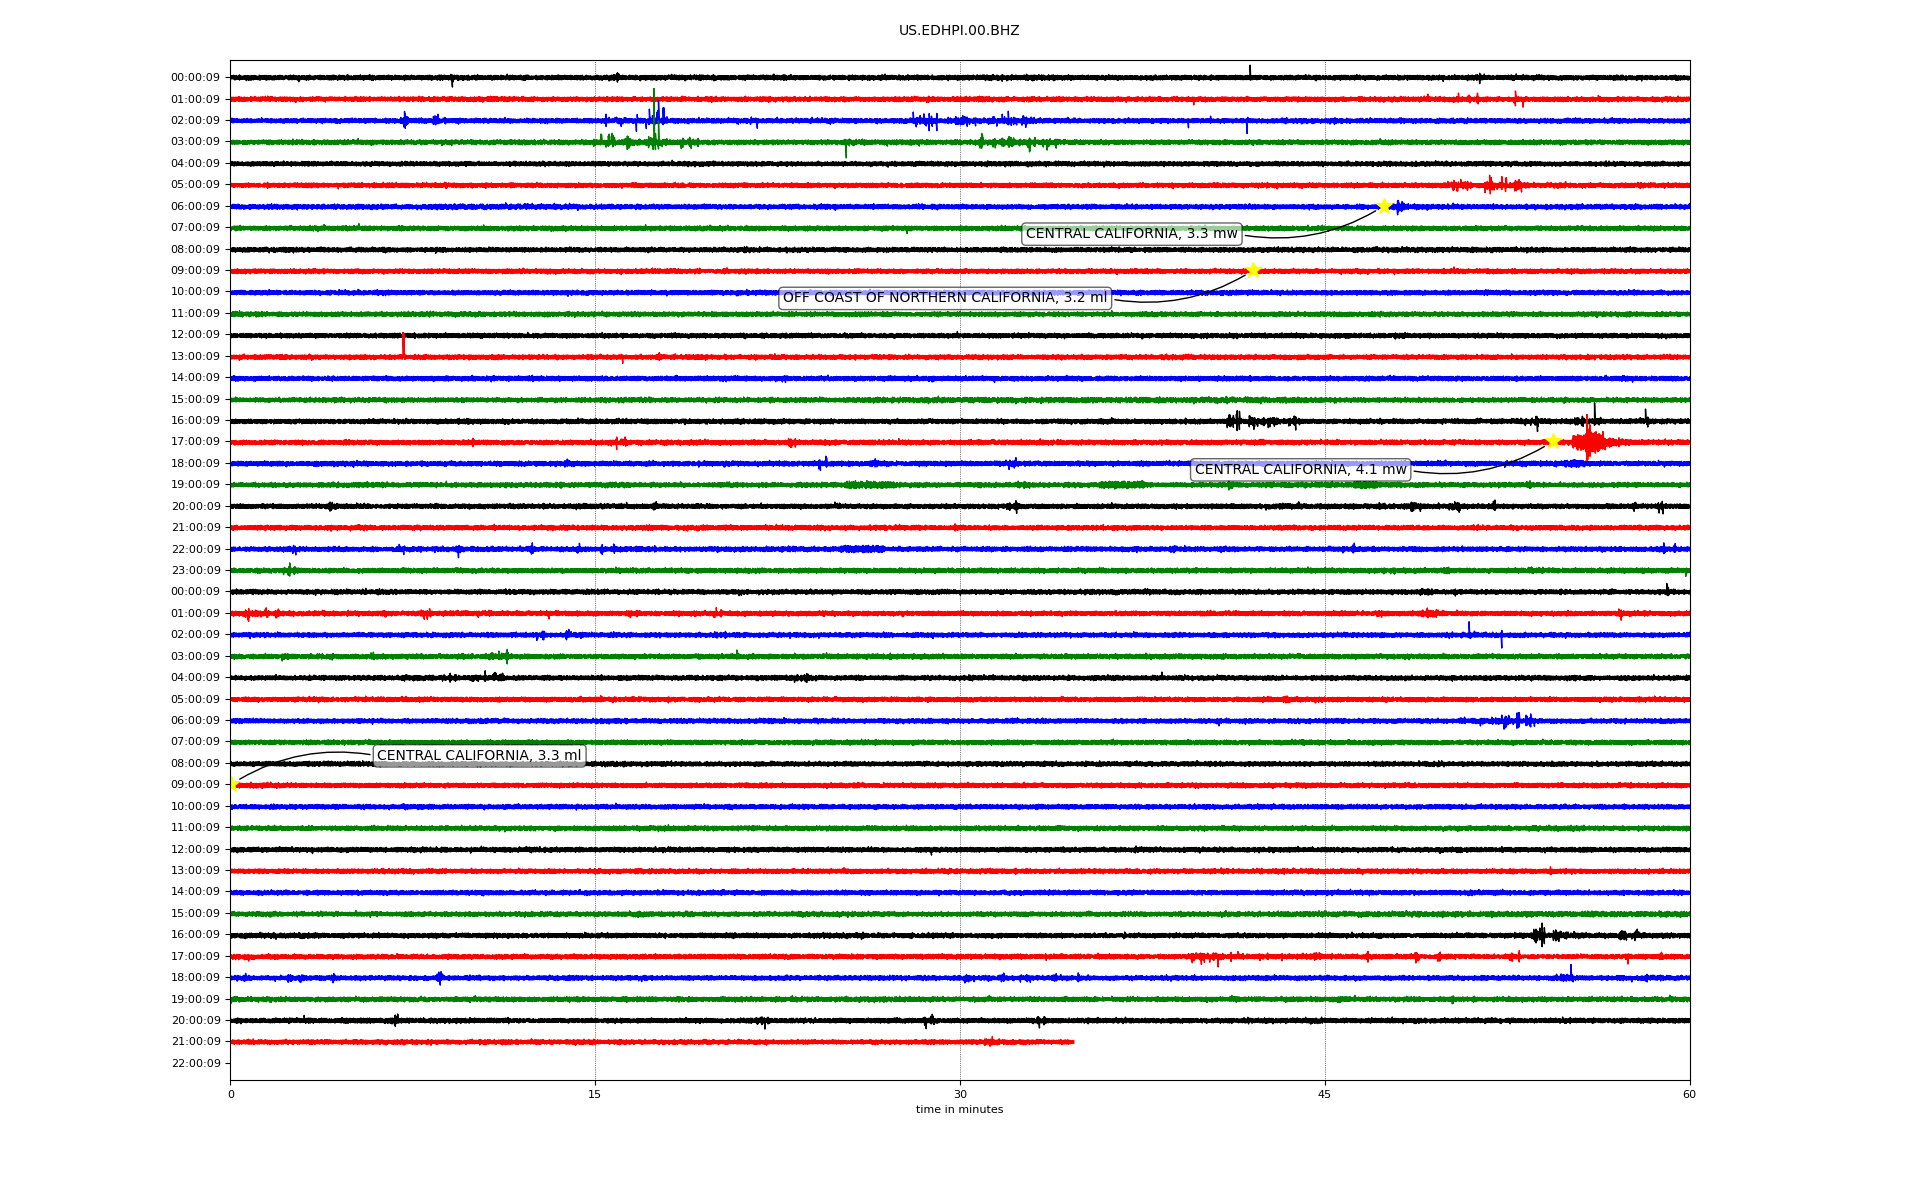Click the 'OFF COAST OF NORTHERN CALIFORNIA, 3.2 ml' label
Screen dimensions: 1920x1200
944,298
